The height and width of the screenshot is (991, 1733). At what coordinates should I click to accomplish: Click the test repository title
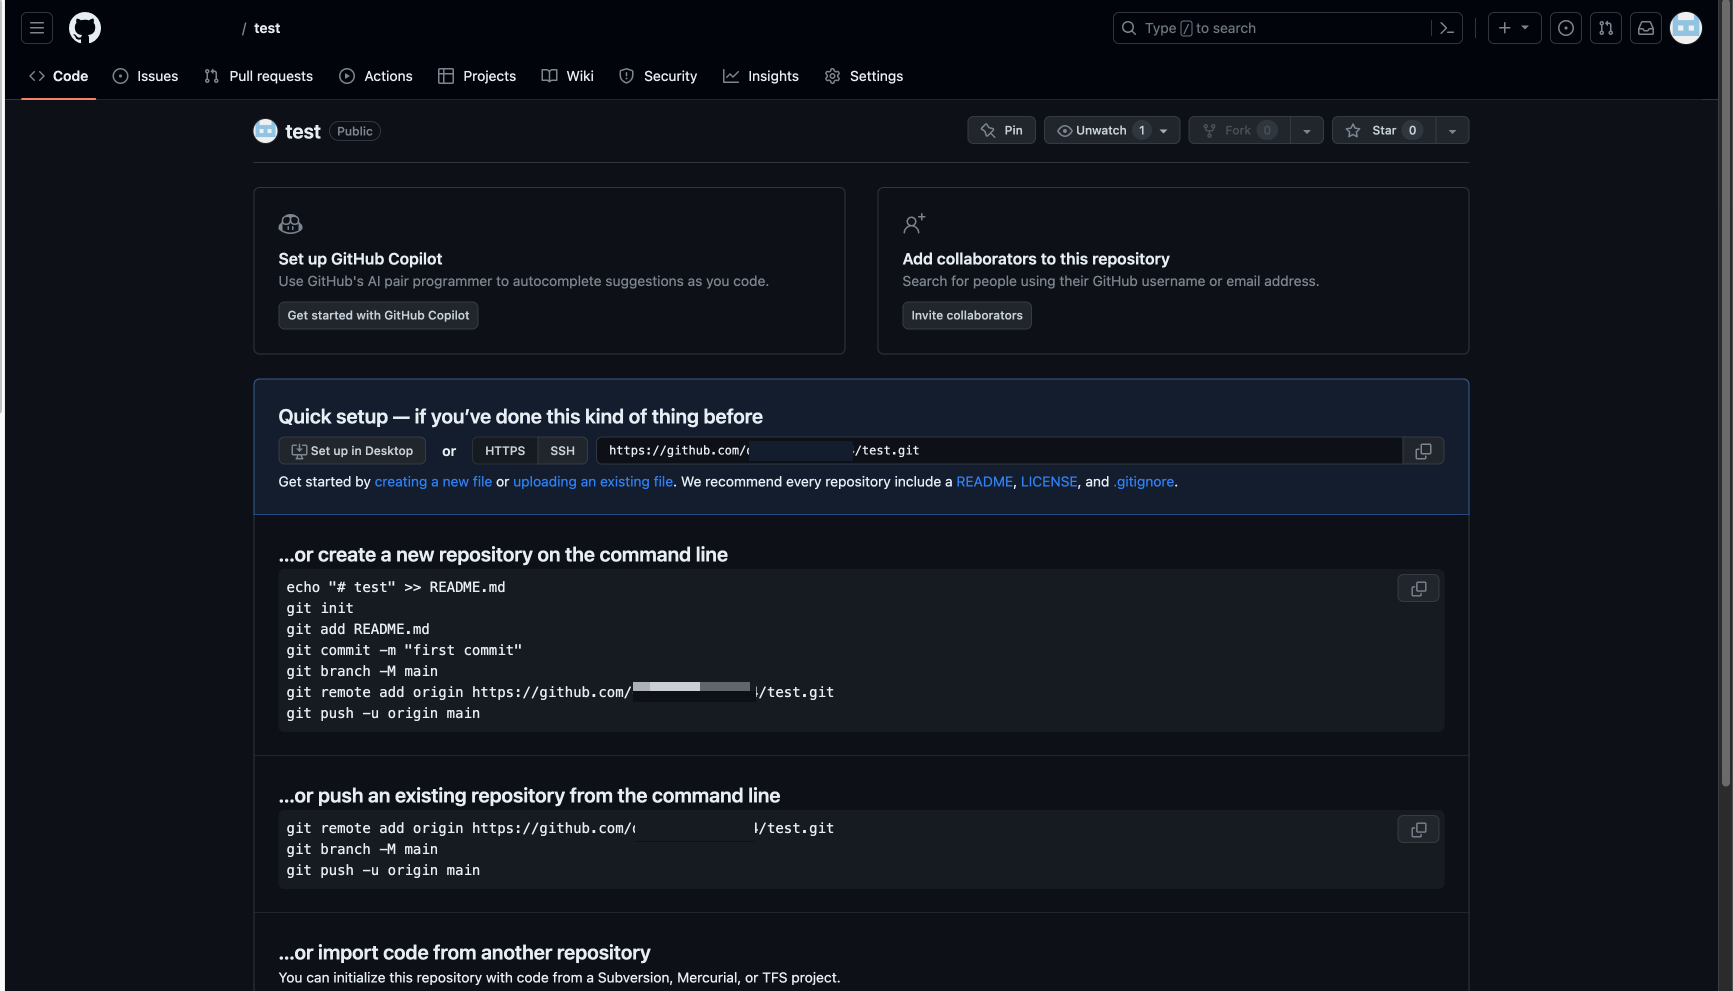click(x=303, y=131)
